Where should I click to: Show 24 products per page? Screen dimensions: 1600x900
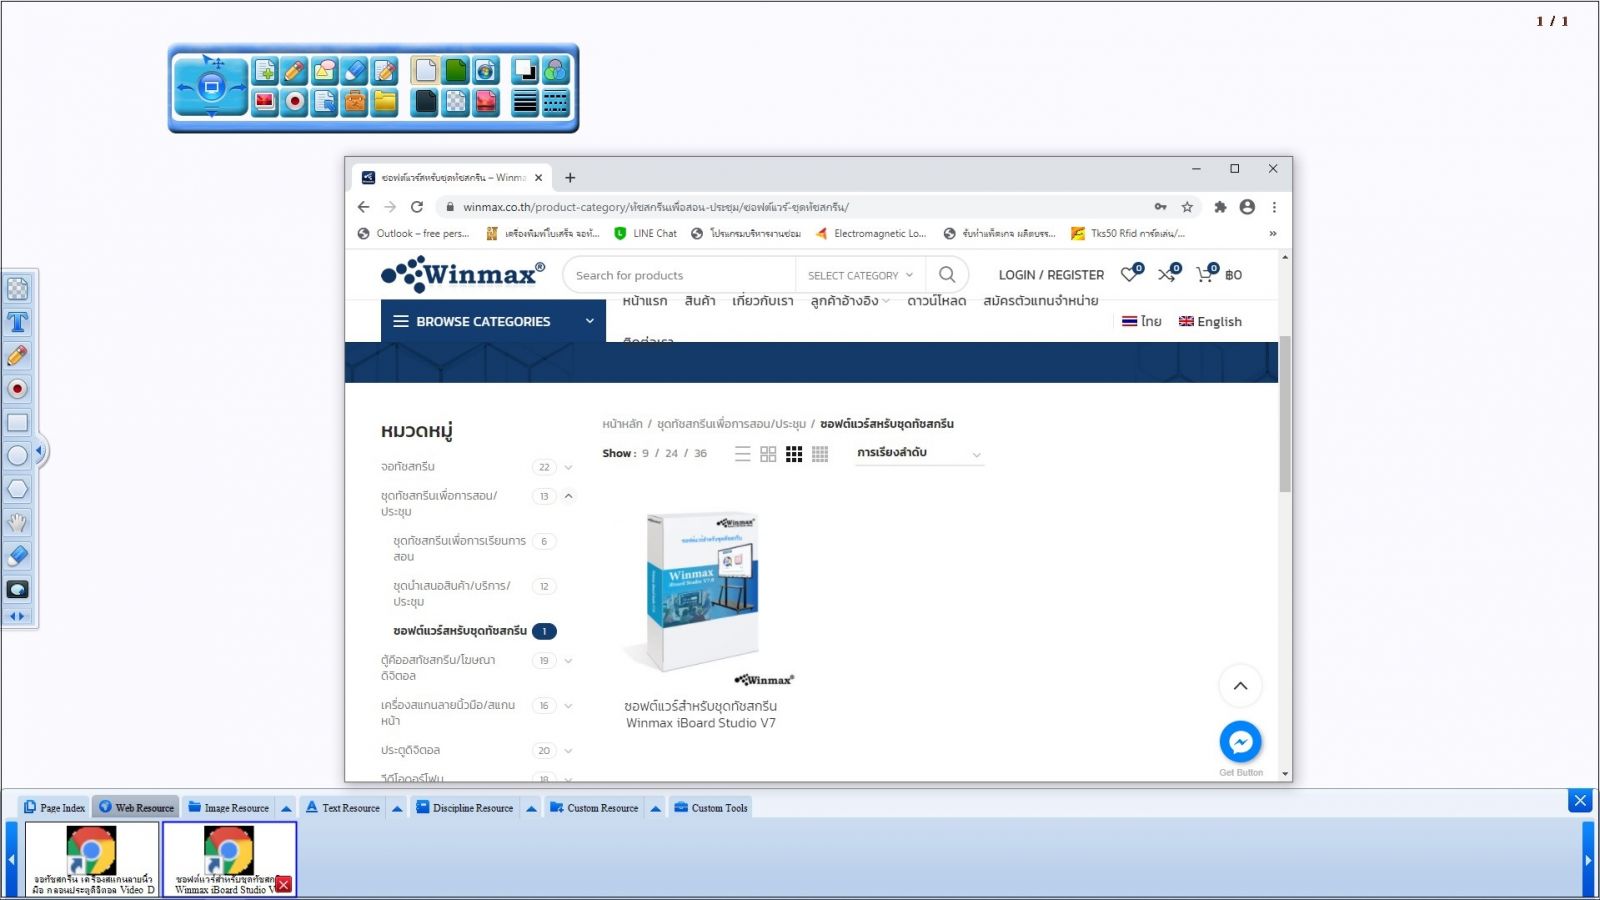[671, 453]
